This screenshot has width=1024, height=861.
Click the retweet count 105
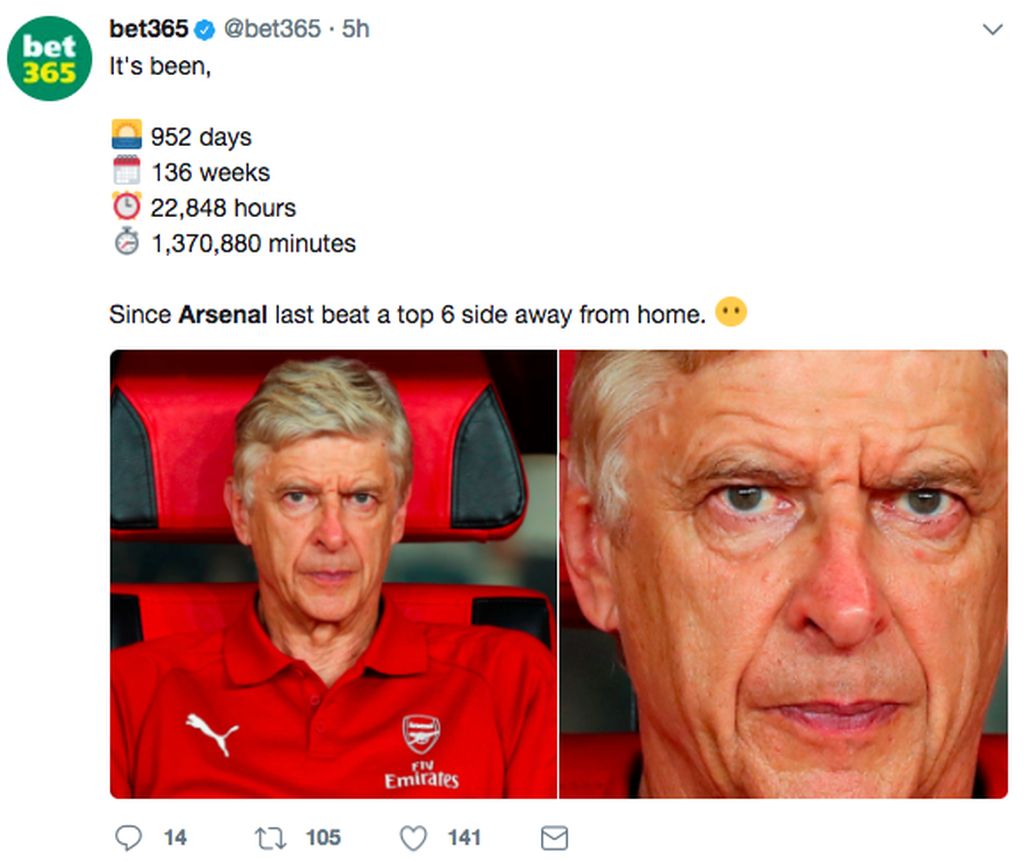click(323, 838)
